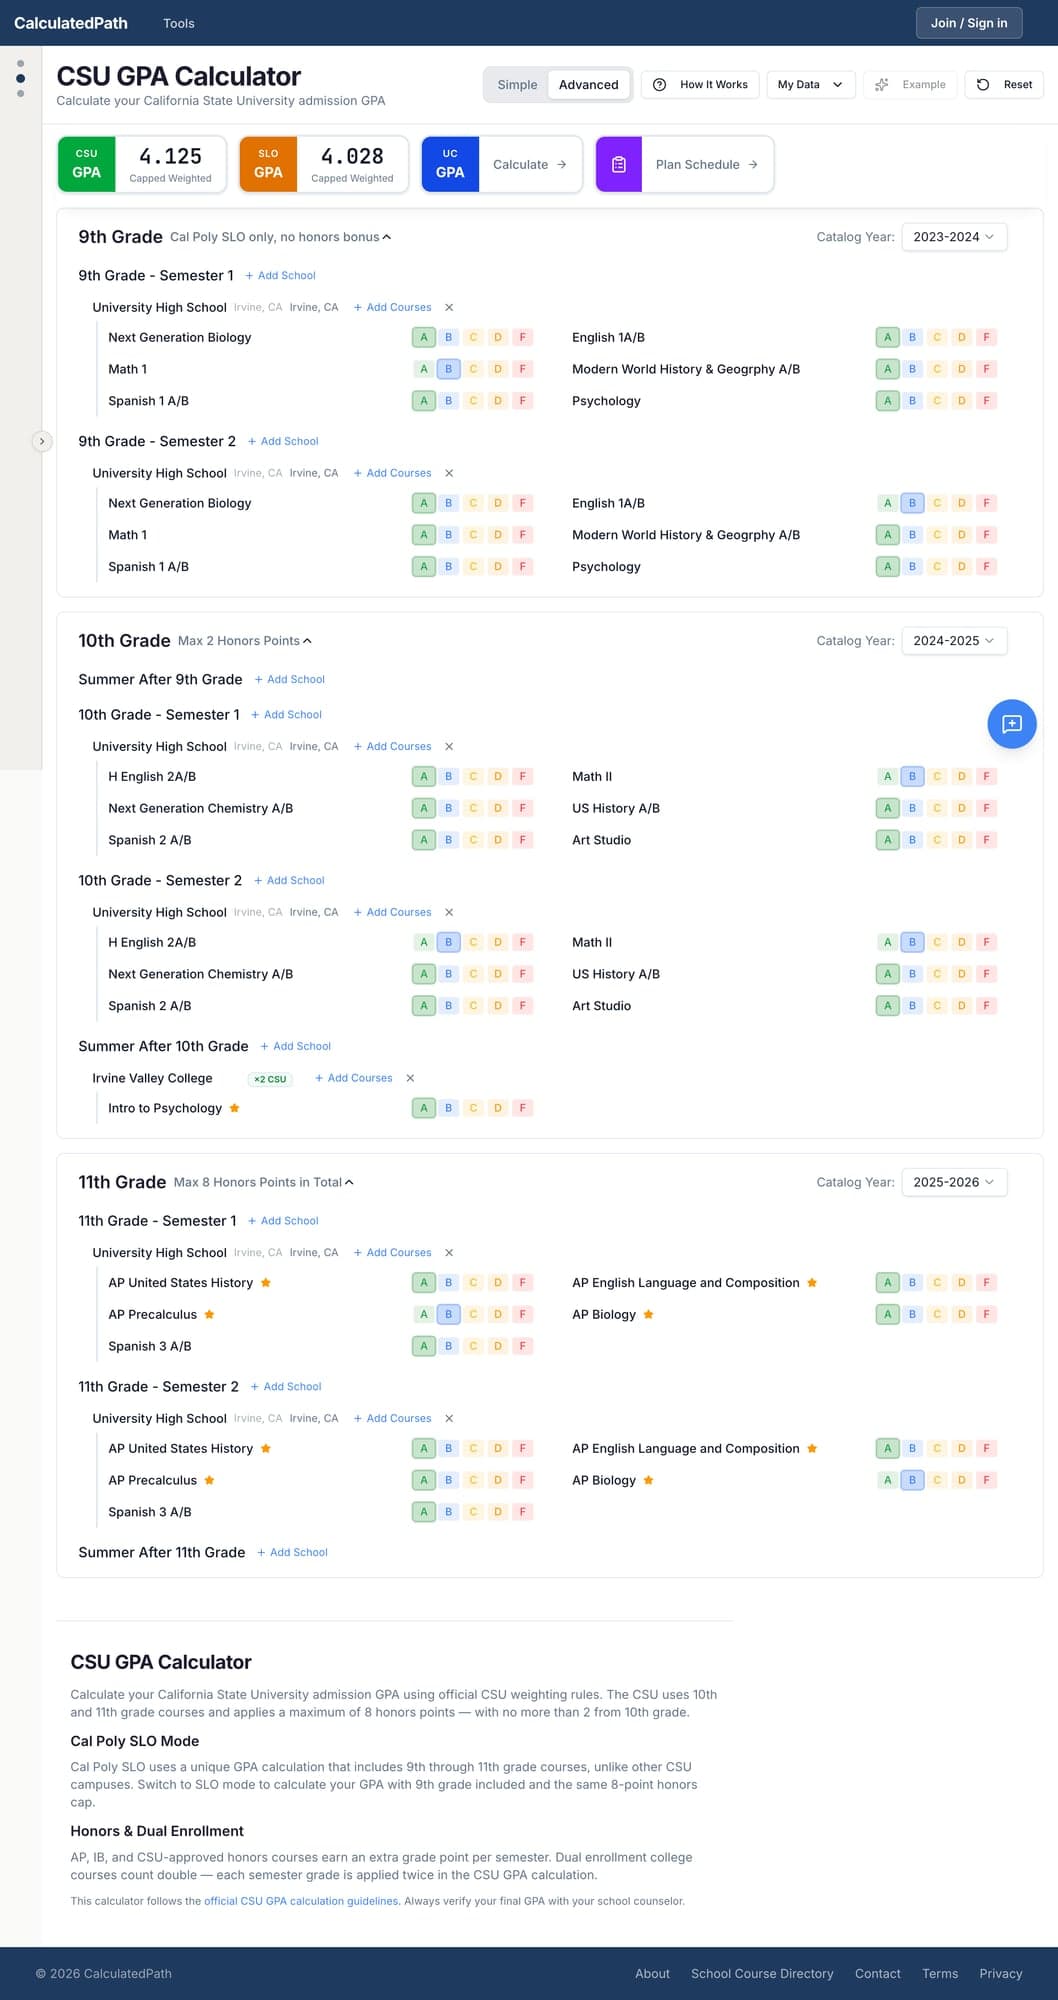The image size is (1058, 2000).
Task: Open the 2023-2024 Catalog Year dropdown
Action: [x=953, y=237]
